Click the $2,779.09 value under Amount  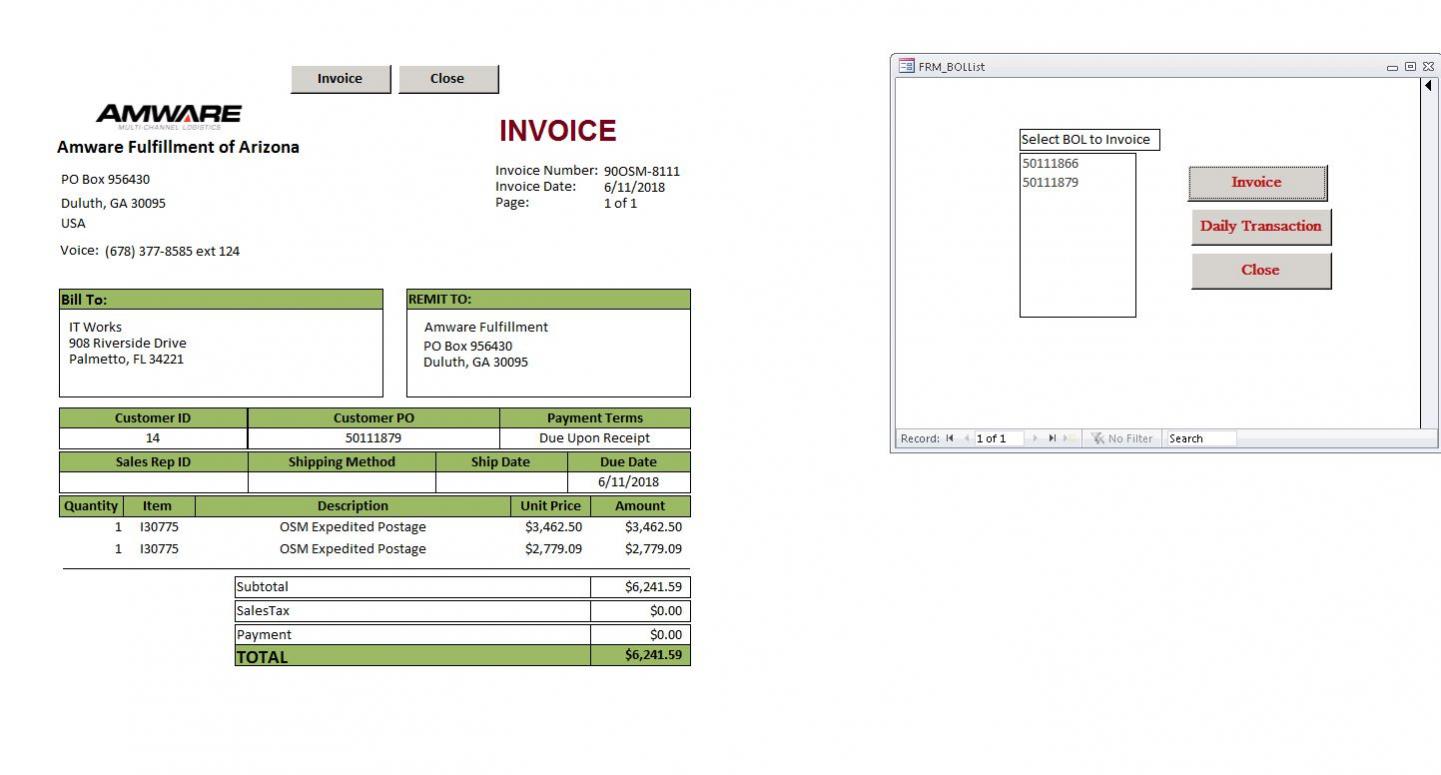[x=653, y=549]
